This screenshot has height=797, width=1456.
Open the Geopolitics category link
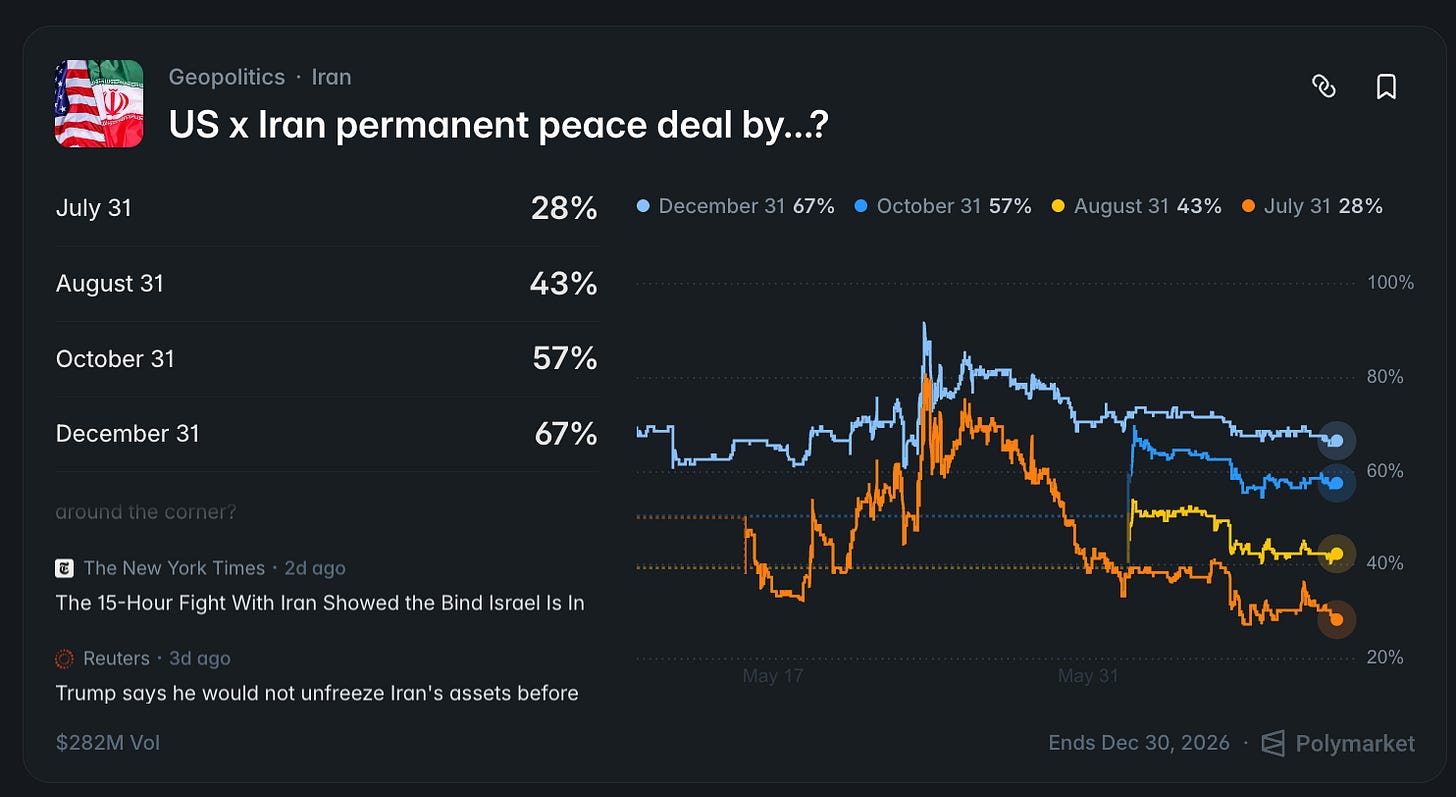227,77
